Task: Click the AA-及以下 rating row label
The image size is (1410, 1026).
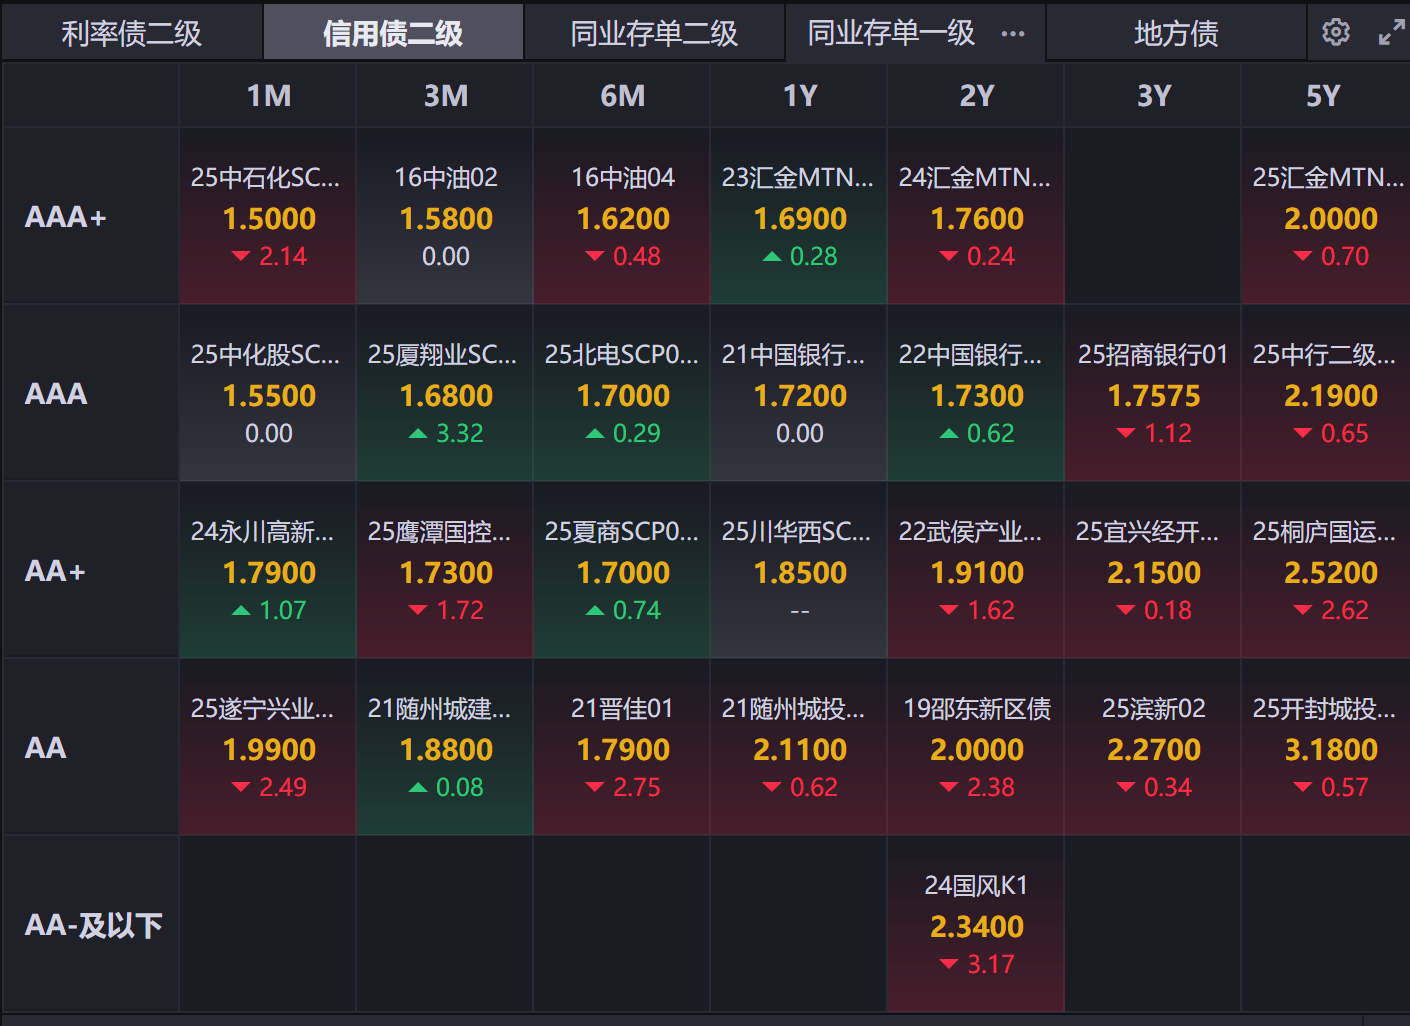Action: (x=93, y=925)
